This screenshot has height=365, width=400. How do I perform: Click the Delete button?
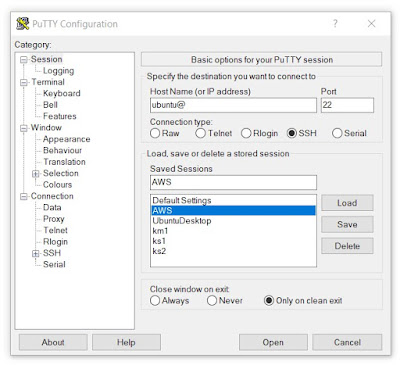click(347, 246)
